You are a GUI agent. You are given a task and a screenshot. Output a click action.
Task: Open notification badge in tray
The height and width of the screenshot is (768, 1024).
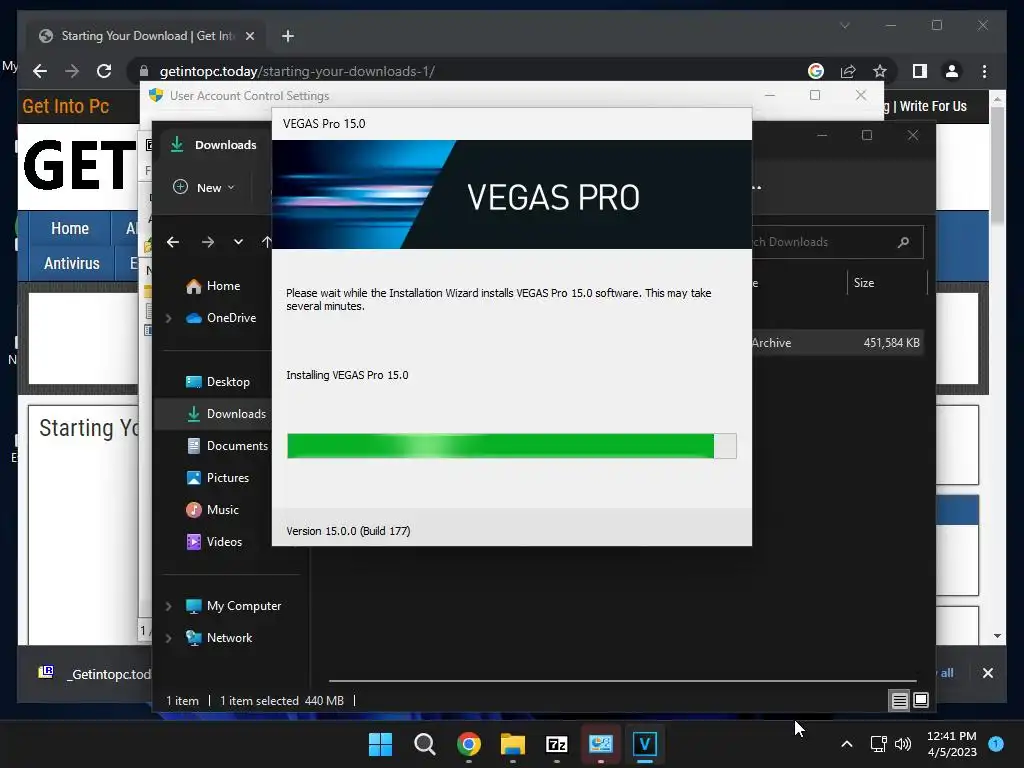pos(996,744)
